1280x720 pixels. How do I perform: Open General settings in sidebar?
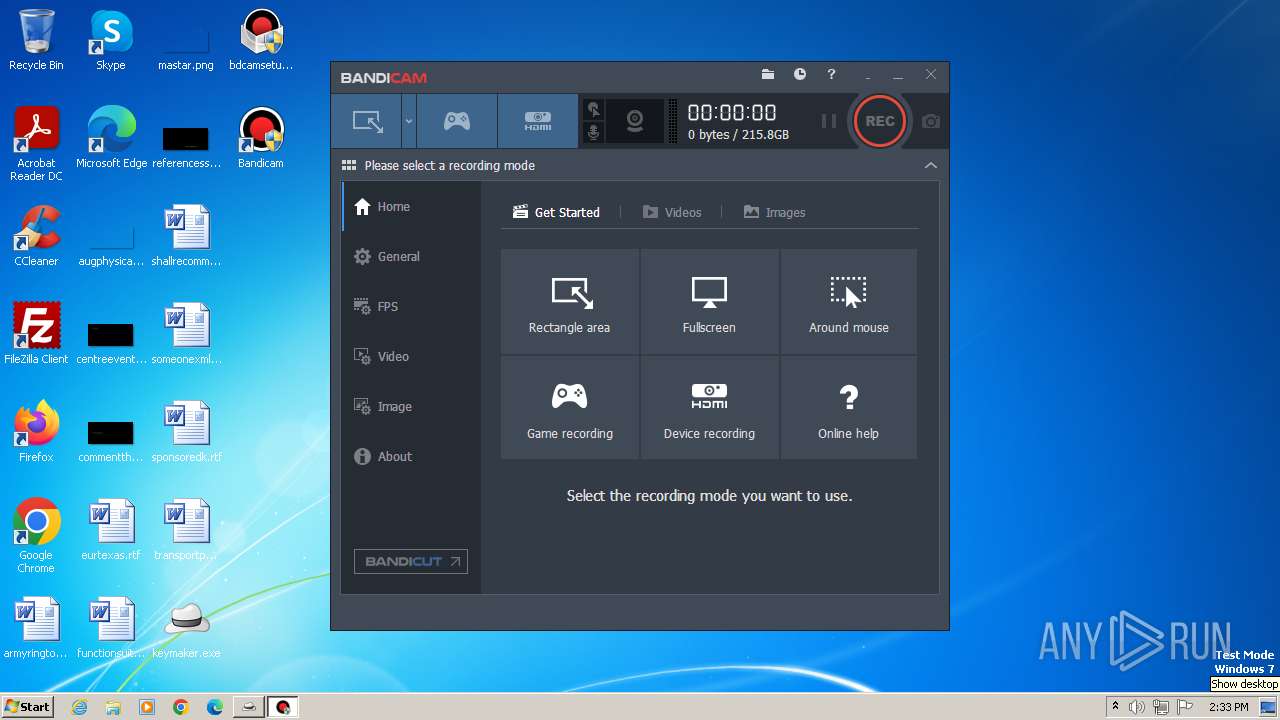411,257
